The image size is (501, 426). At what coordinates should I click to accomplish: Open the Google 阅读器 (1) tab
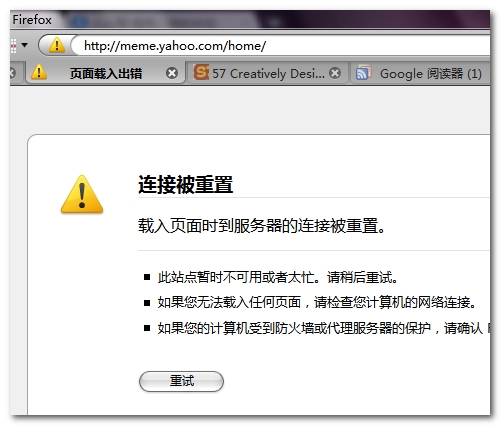(420, 73)
